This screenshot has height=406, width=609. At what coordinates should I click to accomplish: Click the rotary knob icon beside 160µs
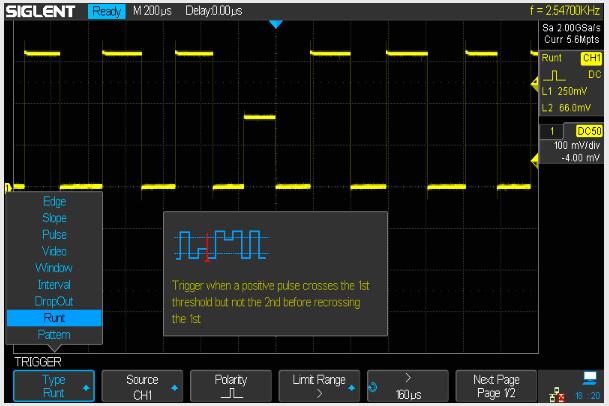pos(372,387)
